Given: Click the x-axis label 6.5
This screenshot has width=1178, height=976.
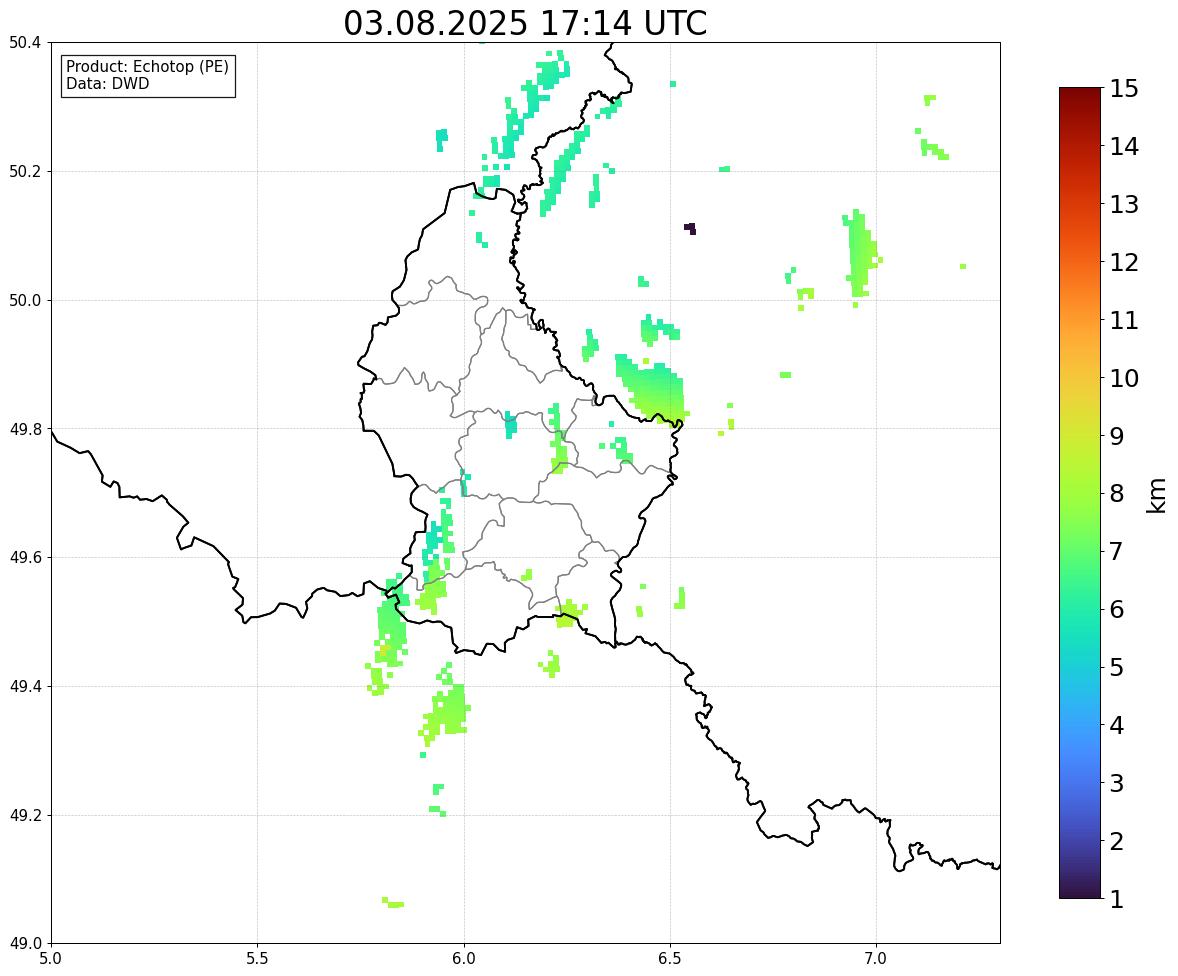Looking at the screenshot, I should 670,959.
